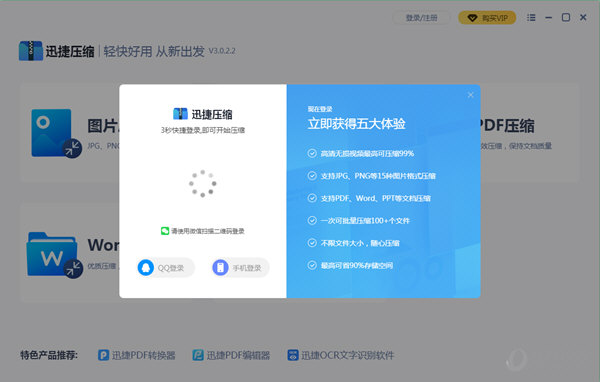Image resolution: width=600 pixels, height=382 pixels.
Task: Open the 登录/注册 button in title bar
Action: click(x=421, y=18)
